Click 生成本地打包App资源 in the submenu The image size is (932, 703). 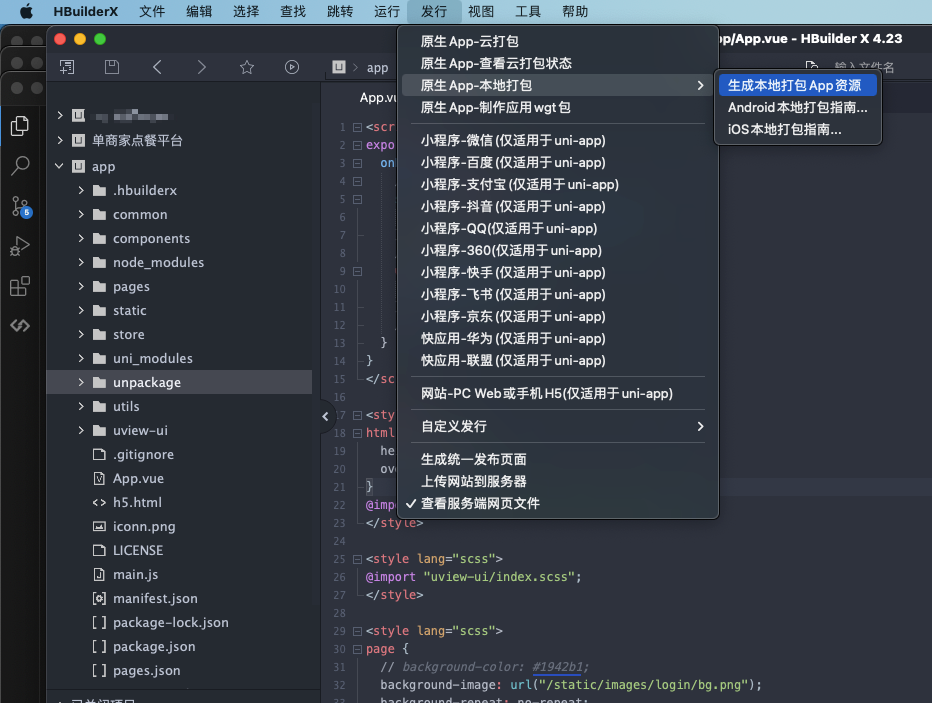[x=797, y=85]
